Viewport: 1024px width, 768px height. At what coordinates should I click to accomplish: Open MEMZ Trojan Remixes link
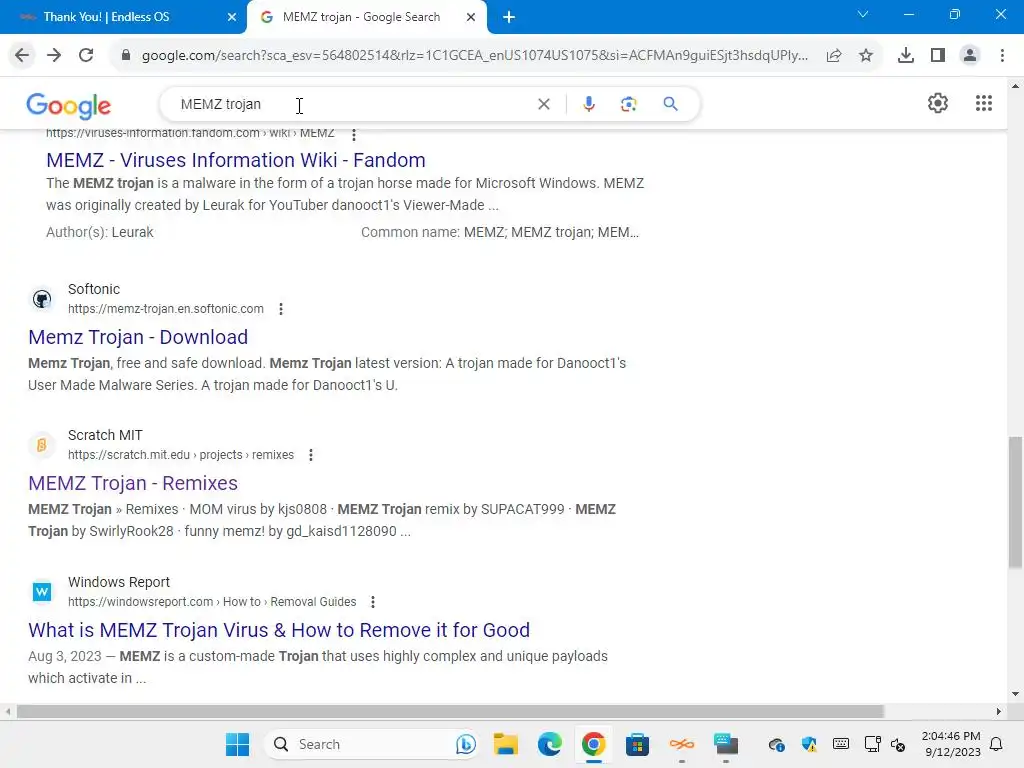click(x=133, y=483)
